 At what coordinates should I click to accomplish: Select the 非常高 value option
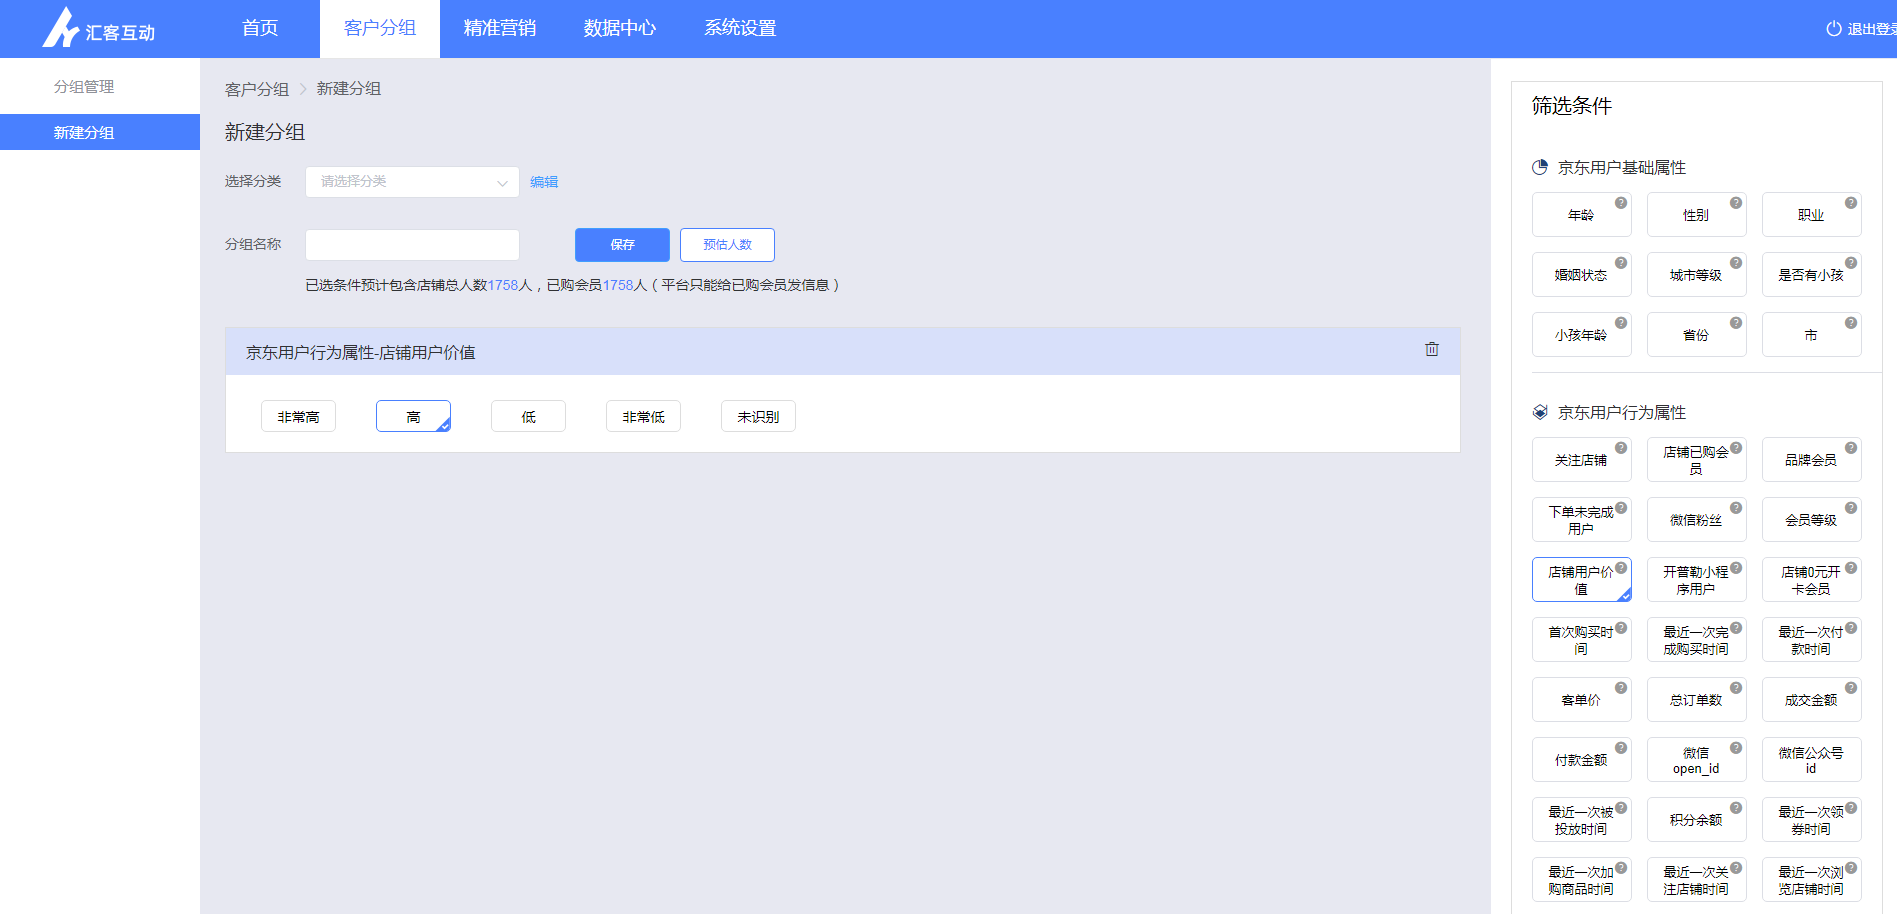point(298,416)
